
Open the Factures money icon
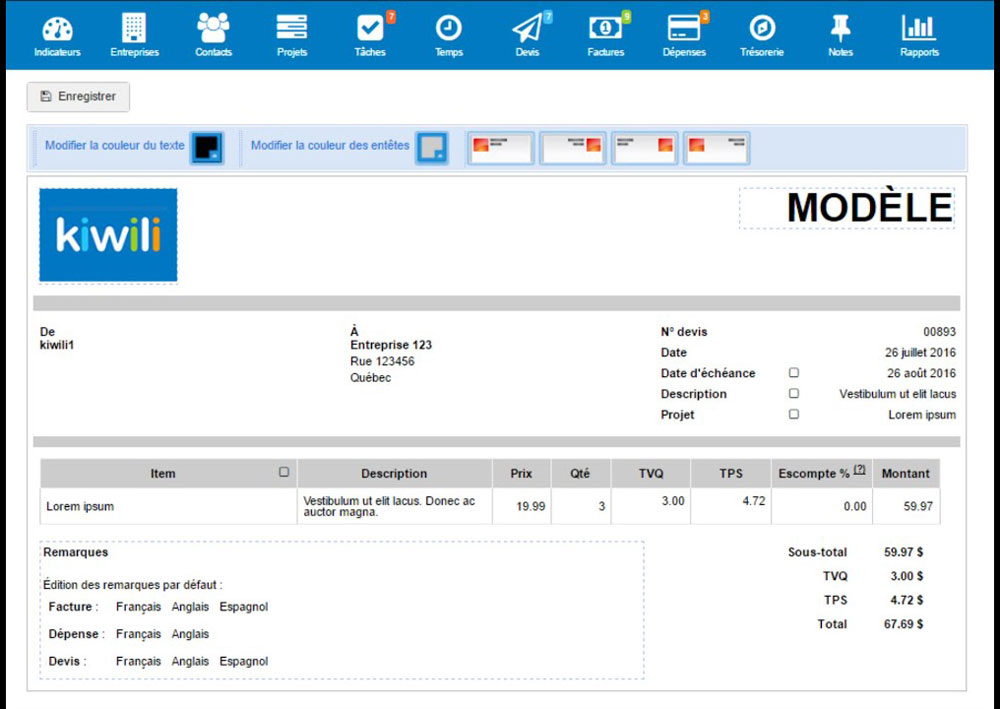[x=605, y=29]
